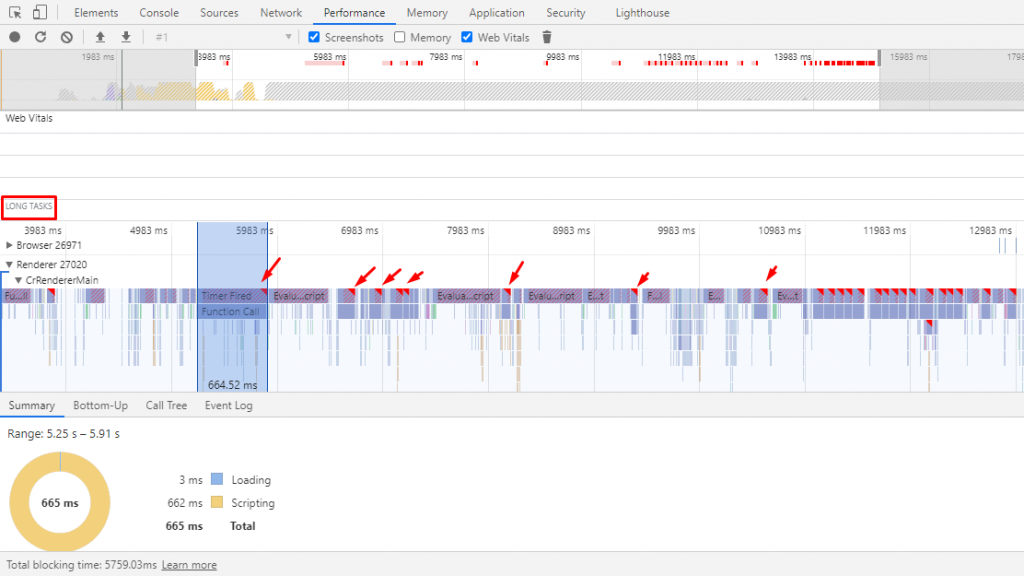
Task: Save the profile with the download icon
Action: pos(126,37)
